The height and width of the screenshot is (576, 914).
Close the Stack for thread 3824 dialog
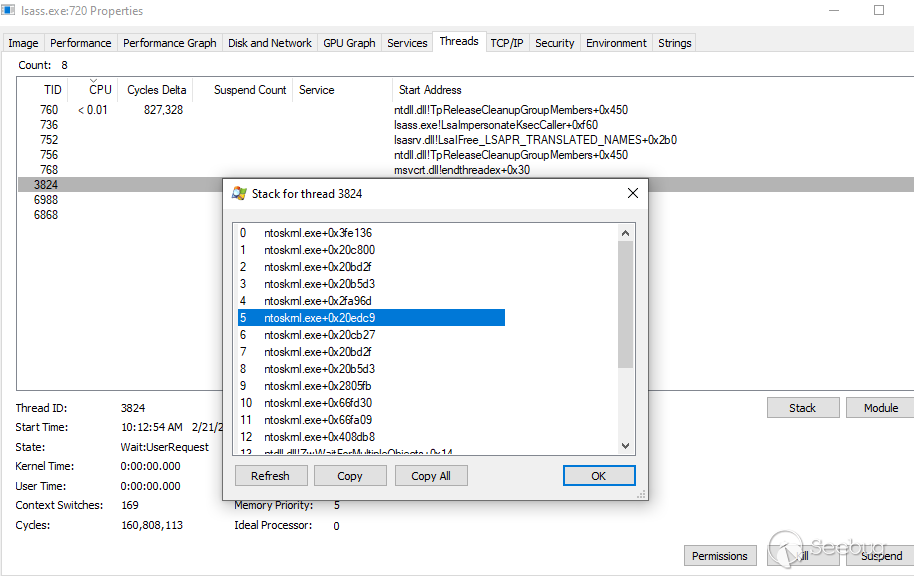click(632, 194)
